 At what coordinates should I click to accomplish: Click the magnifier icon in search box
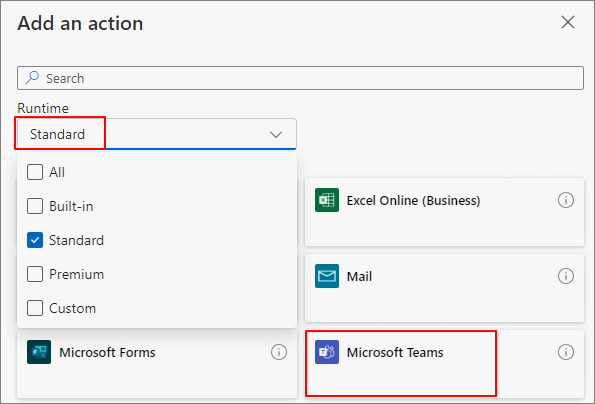click(32, 78)
